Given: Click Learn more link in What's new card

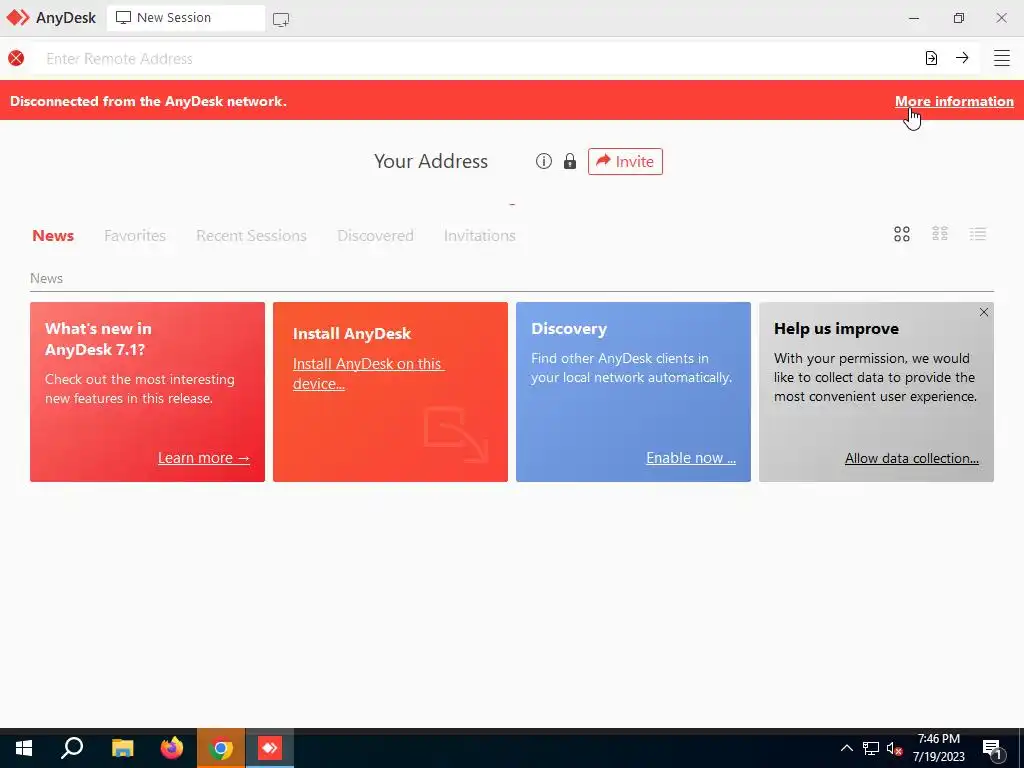Looking at the screenshot, I should click(204, 458).
